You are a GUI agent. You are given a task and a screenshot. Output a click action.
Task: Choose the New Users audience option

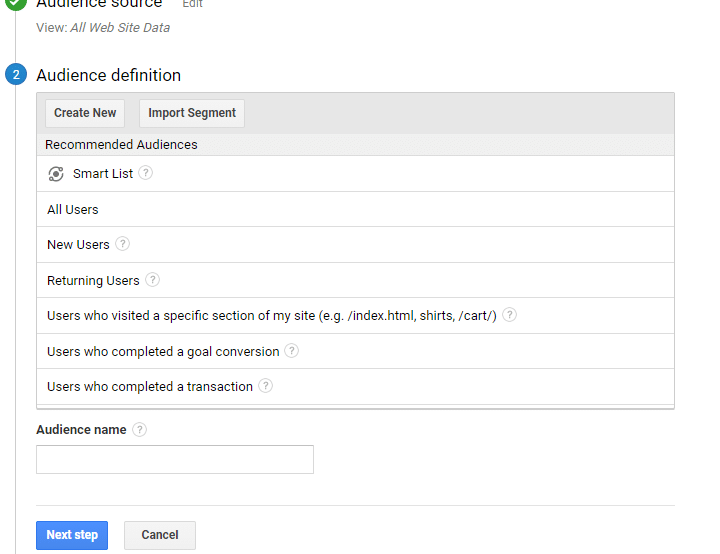point(78,245)
